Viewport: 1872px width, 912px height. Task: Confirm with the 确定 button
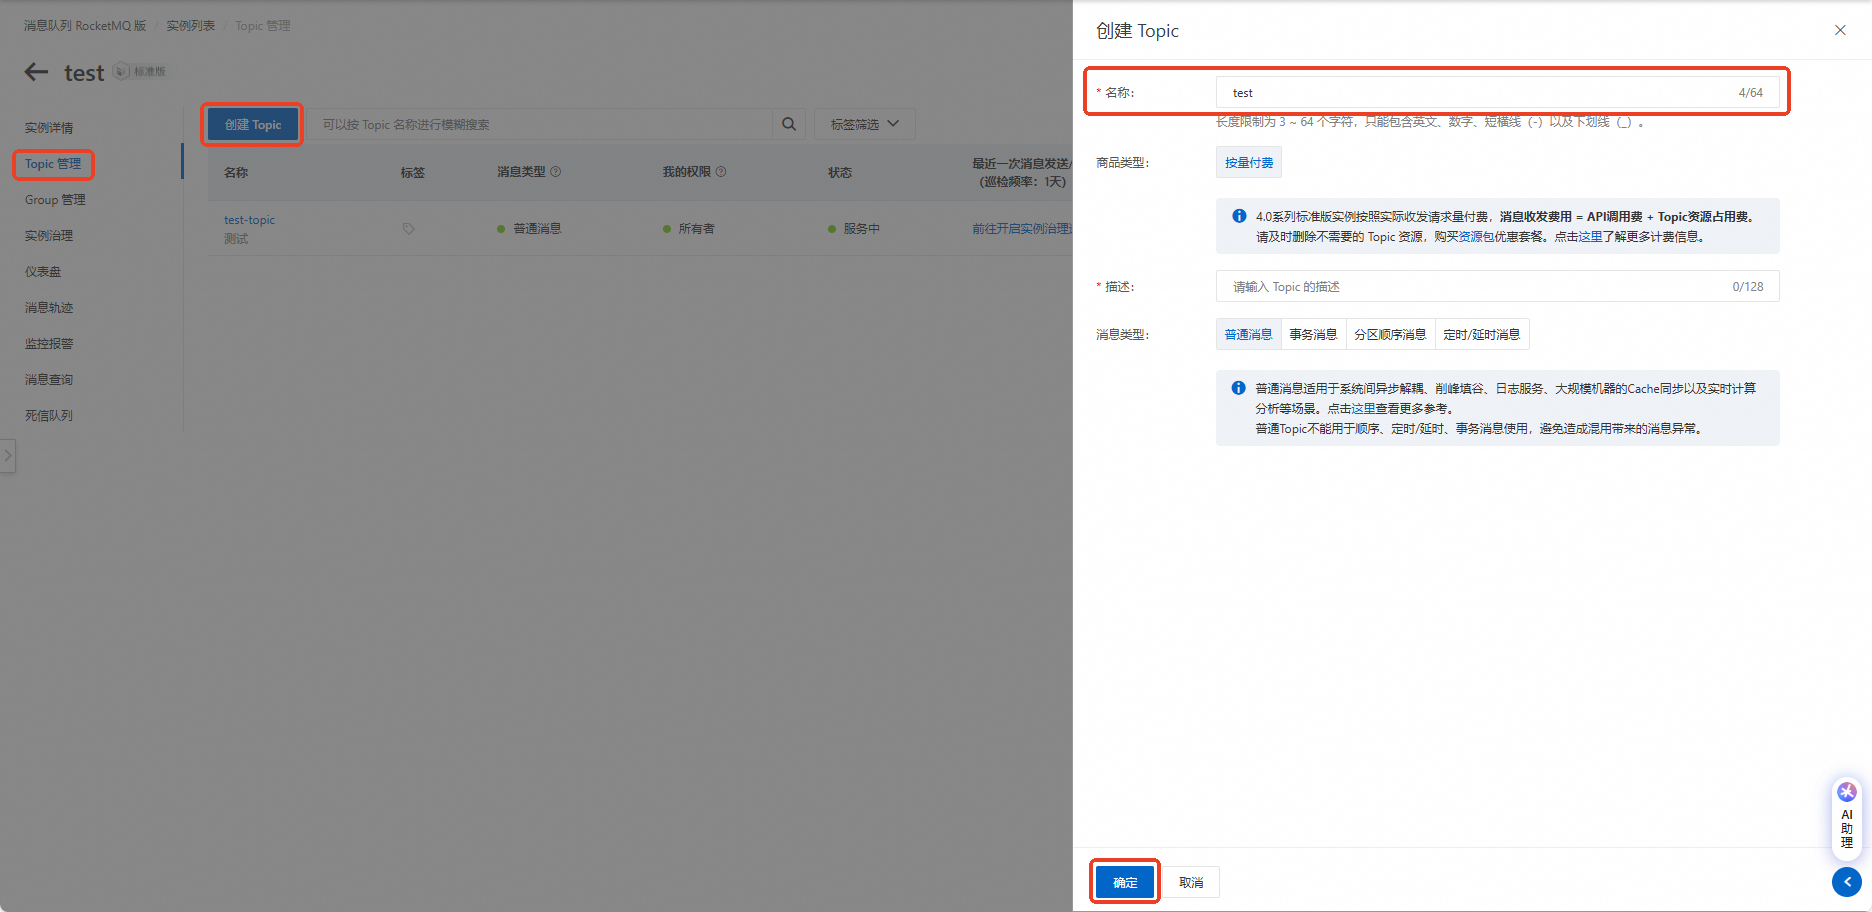1125,882
